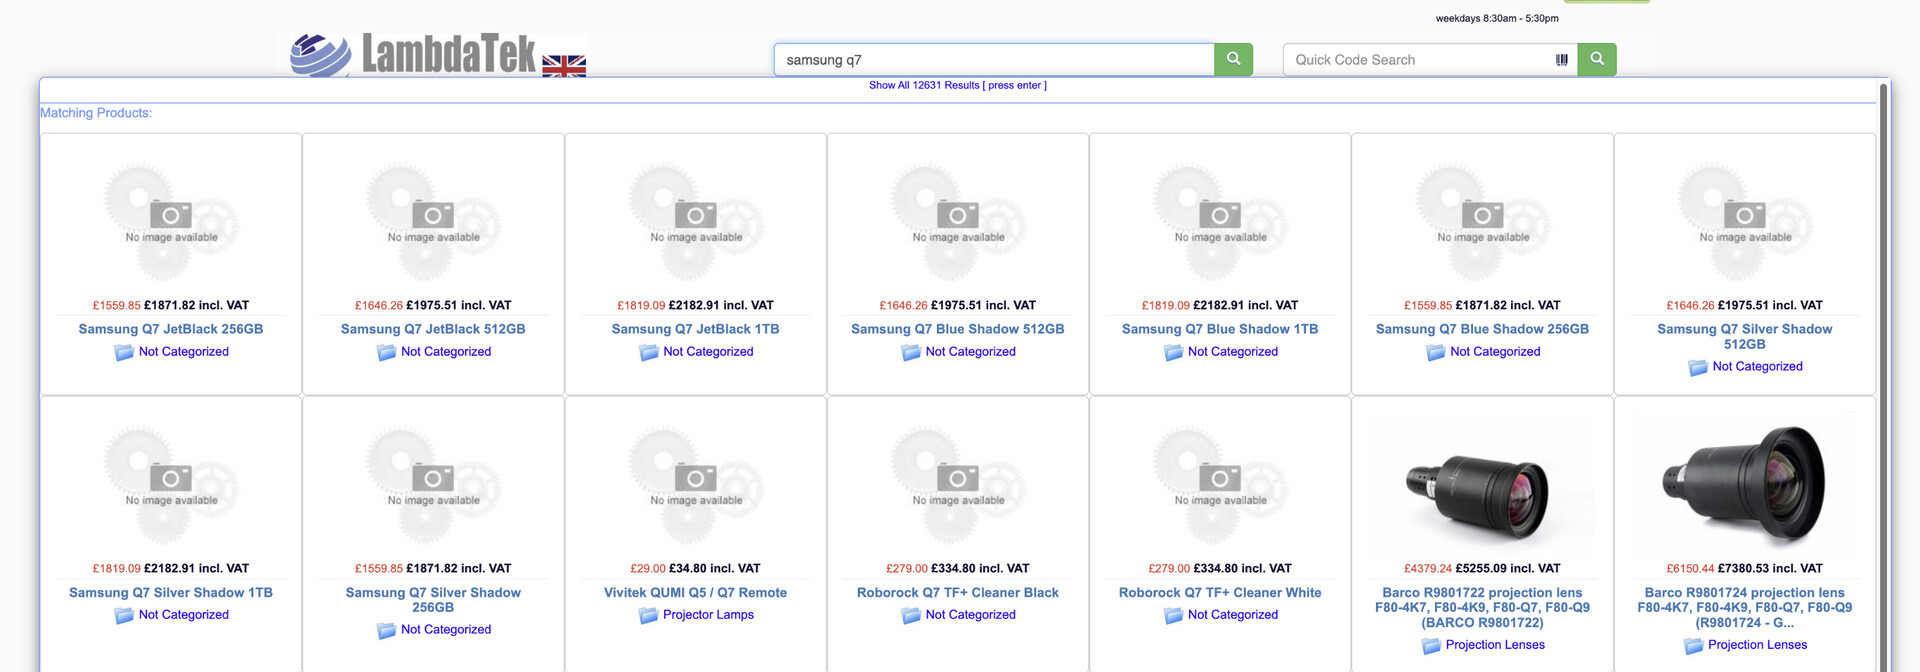
Task: Click Not Categorized under Roborock Q7 TF+ Cleaner Black
Action: (970, 615)
